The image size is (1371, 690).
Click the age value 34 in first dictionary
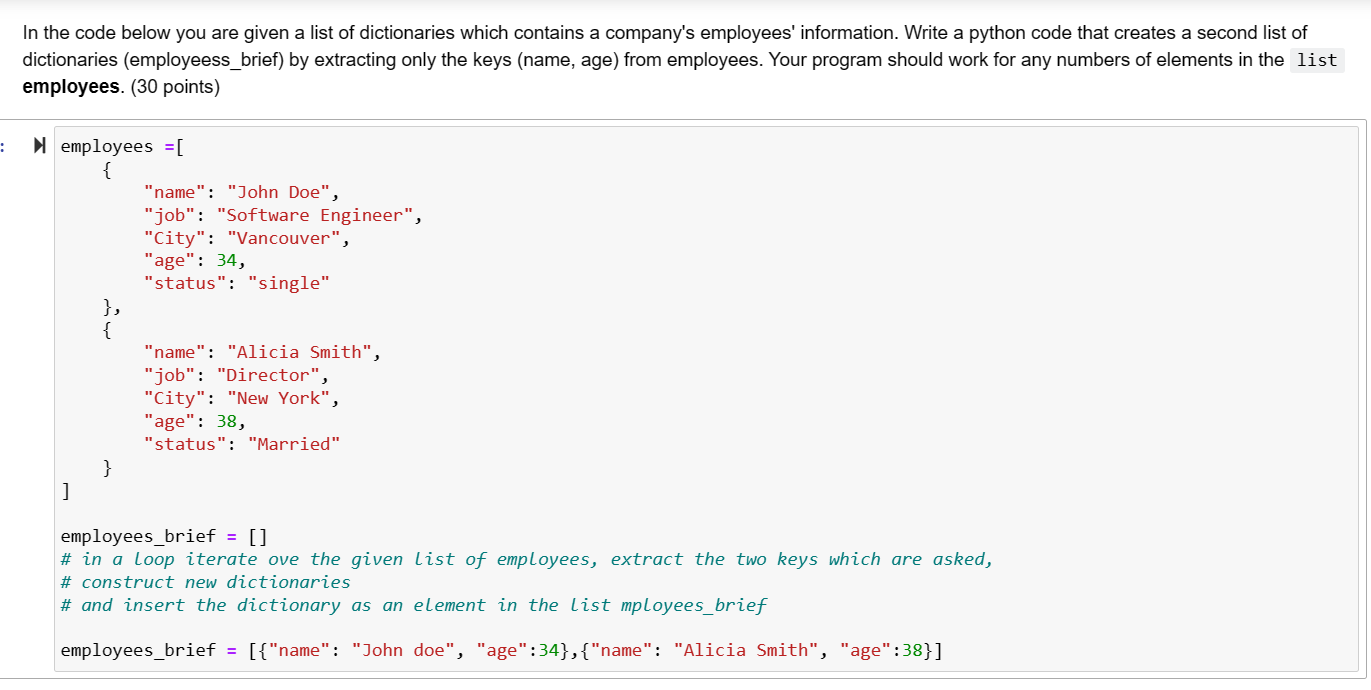pyautogui.click(x=227, y=261)
